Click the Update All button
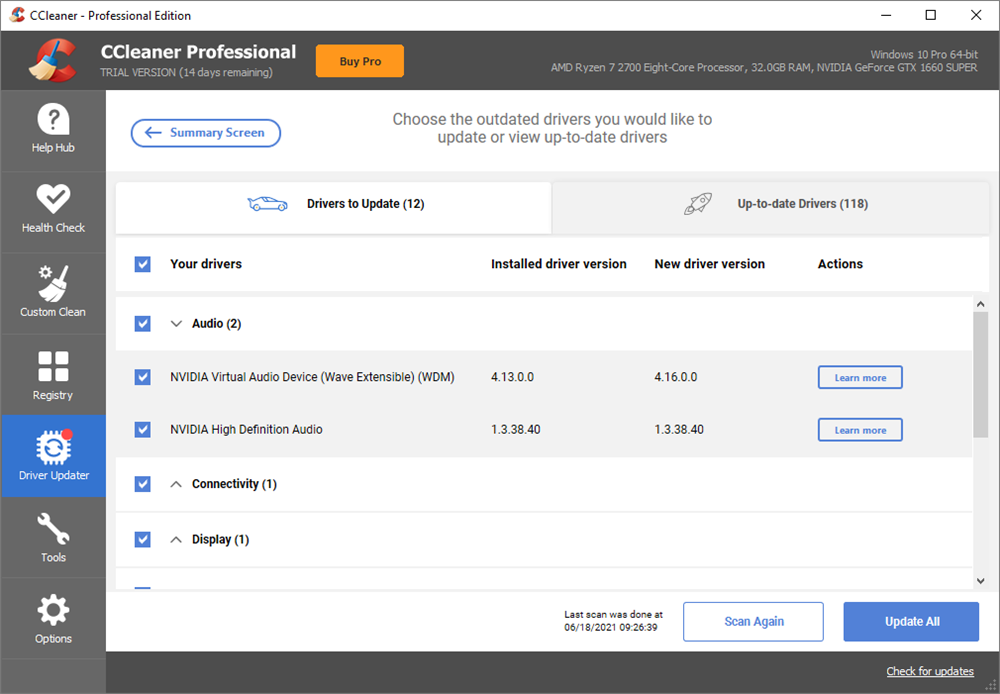 (911, 622)
